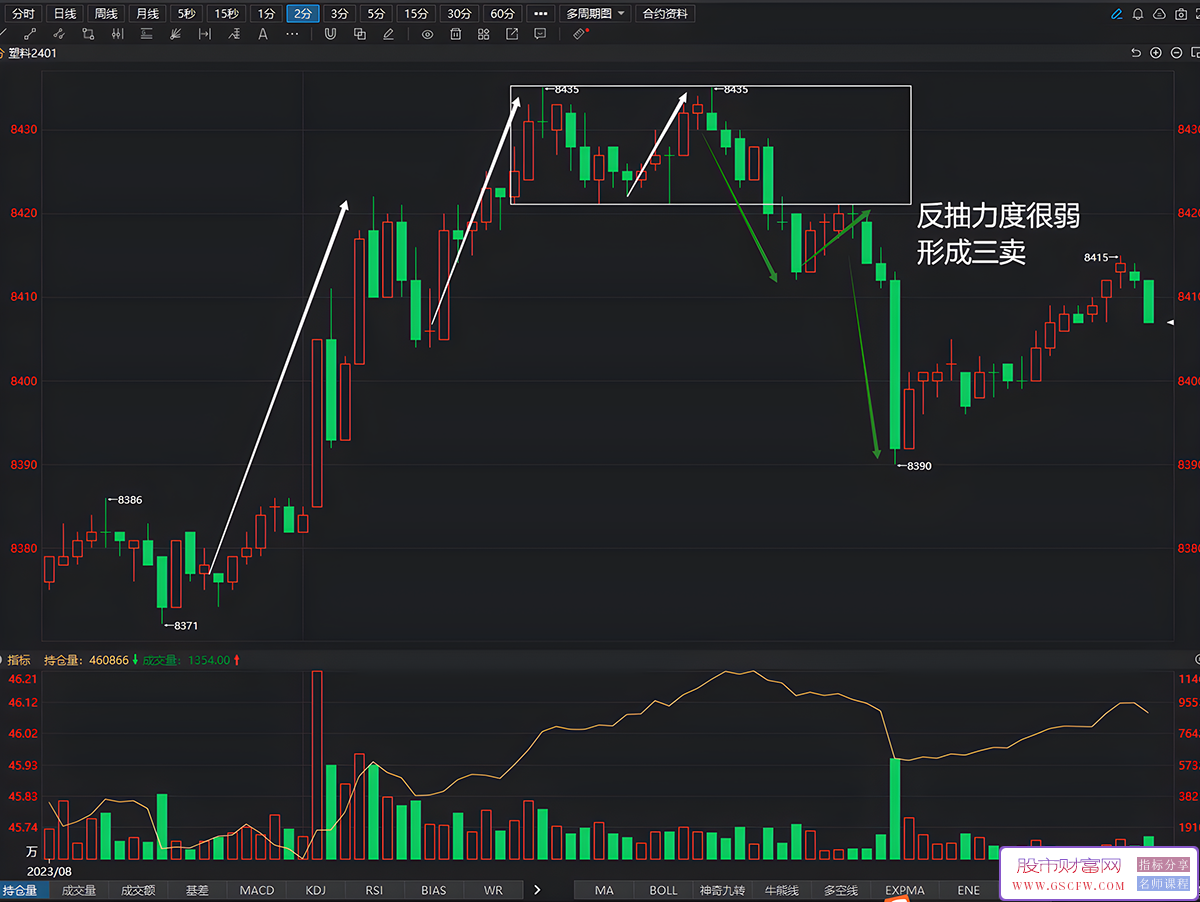Toggle magnet snap mode

330,34
